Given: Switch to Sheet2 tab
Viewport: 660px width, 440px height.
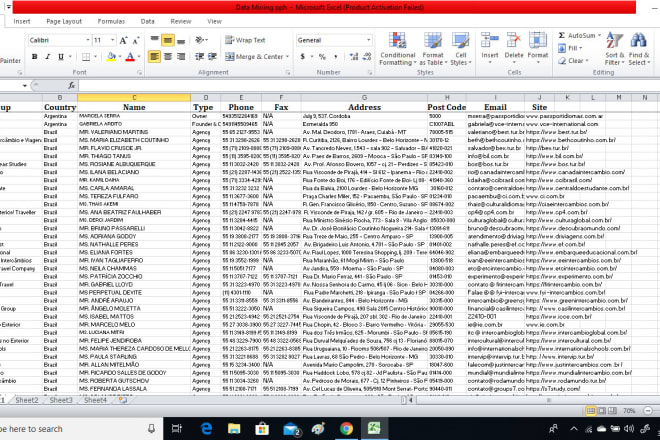Looking at the screenshot, I should 27,400.
